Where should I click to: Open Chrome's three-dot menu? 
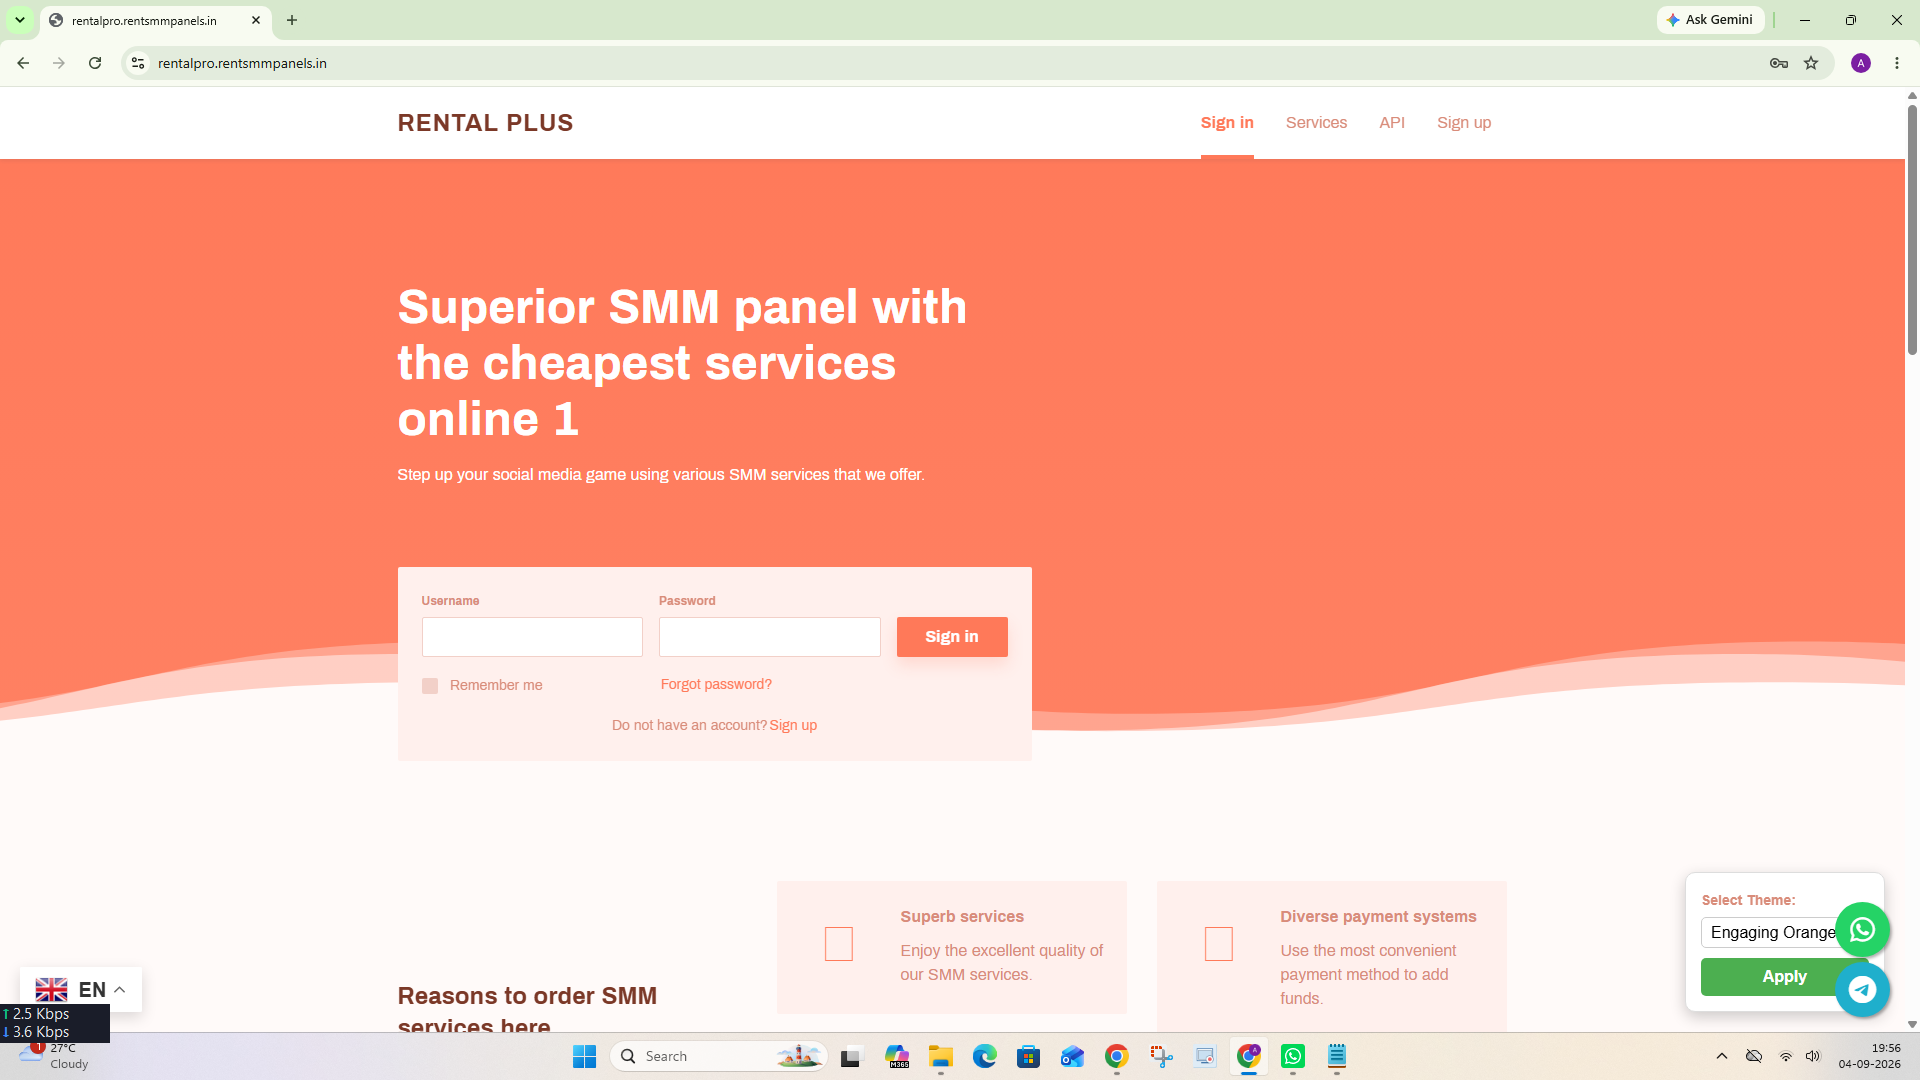[x=1897, y=63]
